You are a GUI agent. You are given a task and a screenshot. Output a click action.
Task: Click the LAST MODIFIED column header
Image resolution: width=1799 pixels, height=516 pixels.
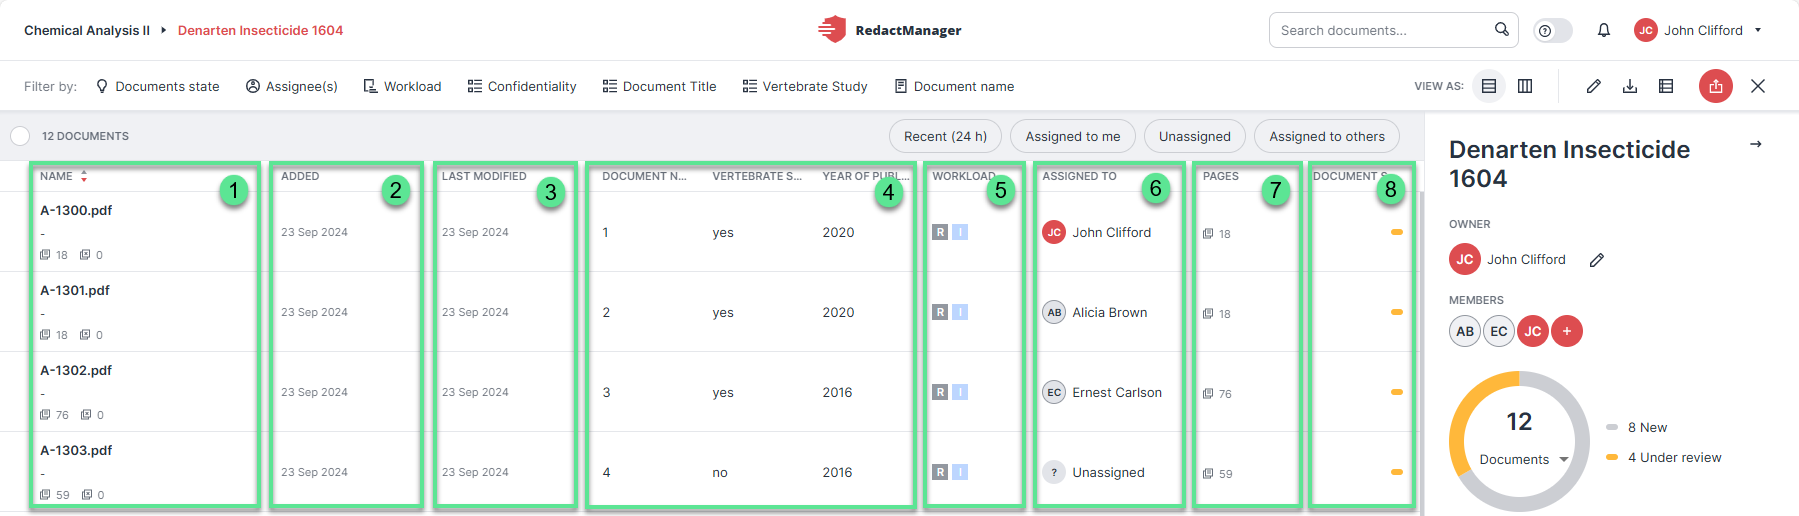pyautogui.click(x=484, y=176)
